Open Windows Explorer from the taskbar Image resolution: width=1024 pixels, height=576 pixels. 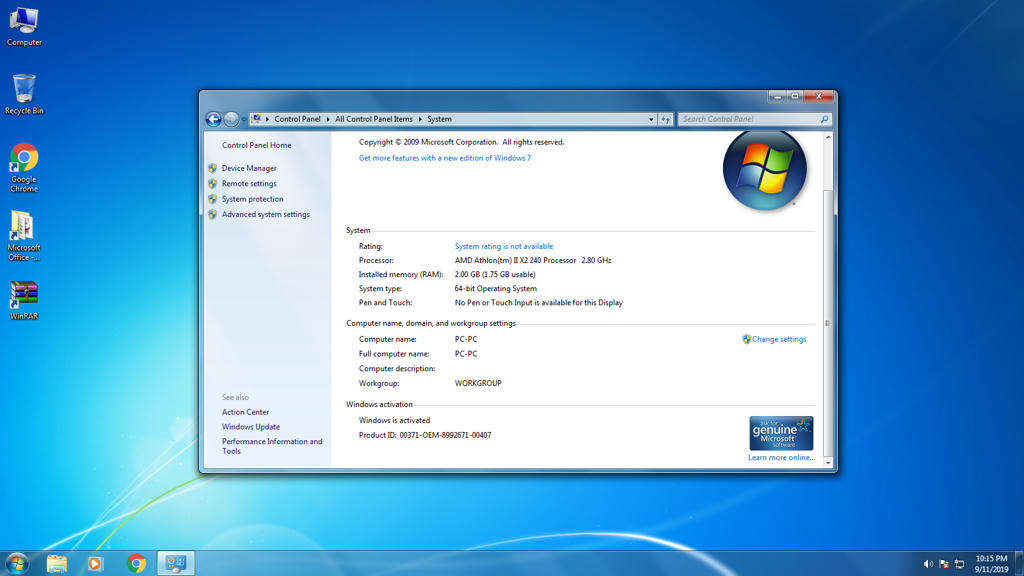pyautogui.click(x=57, y=563)
